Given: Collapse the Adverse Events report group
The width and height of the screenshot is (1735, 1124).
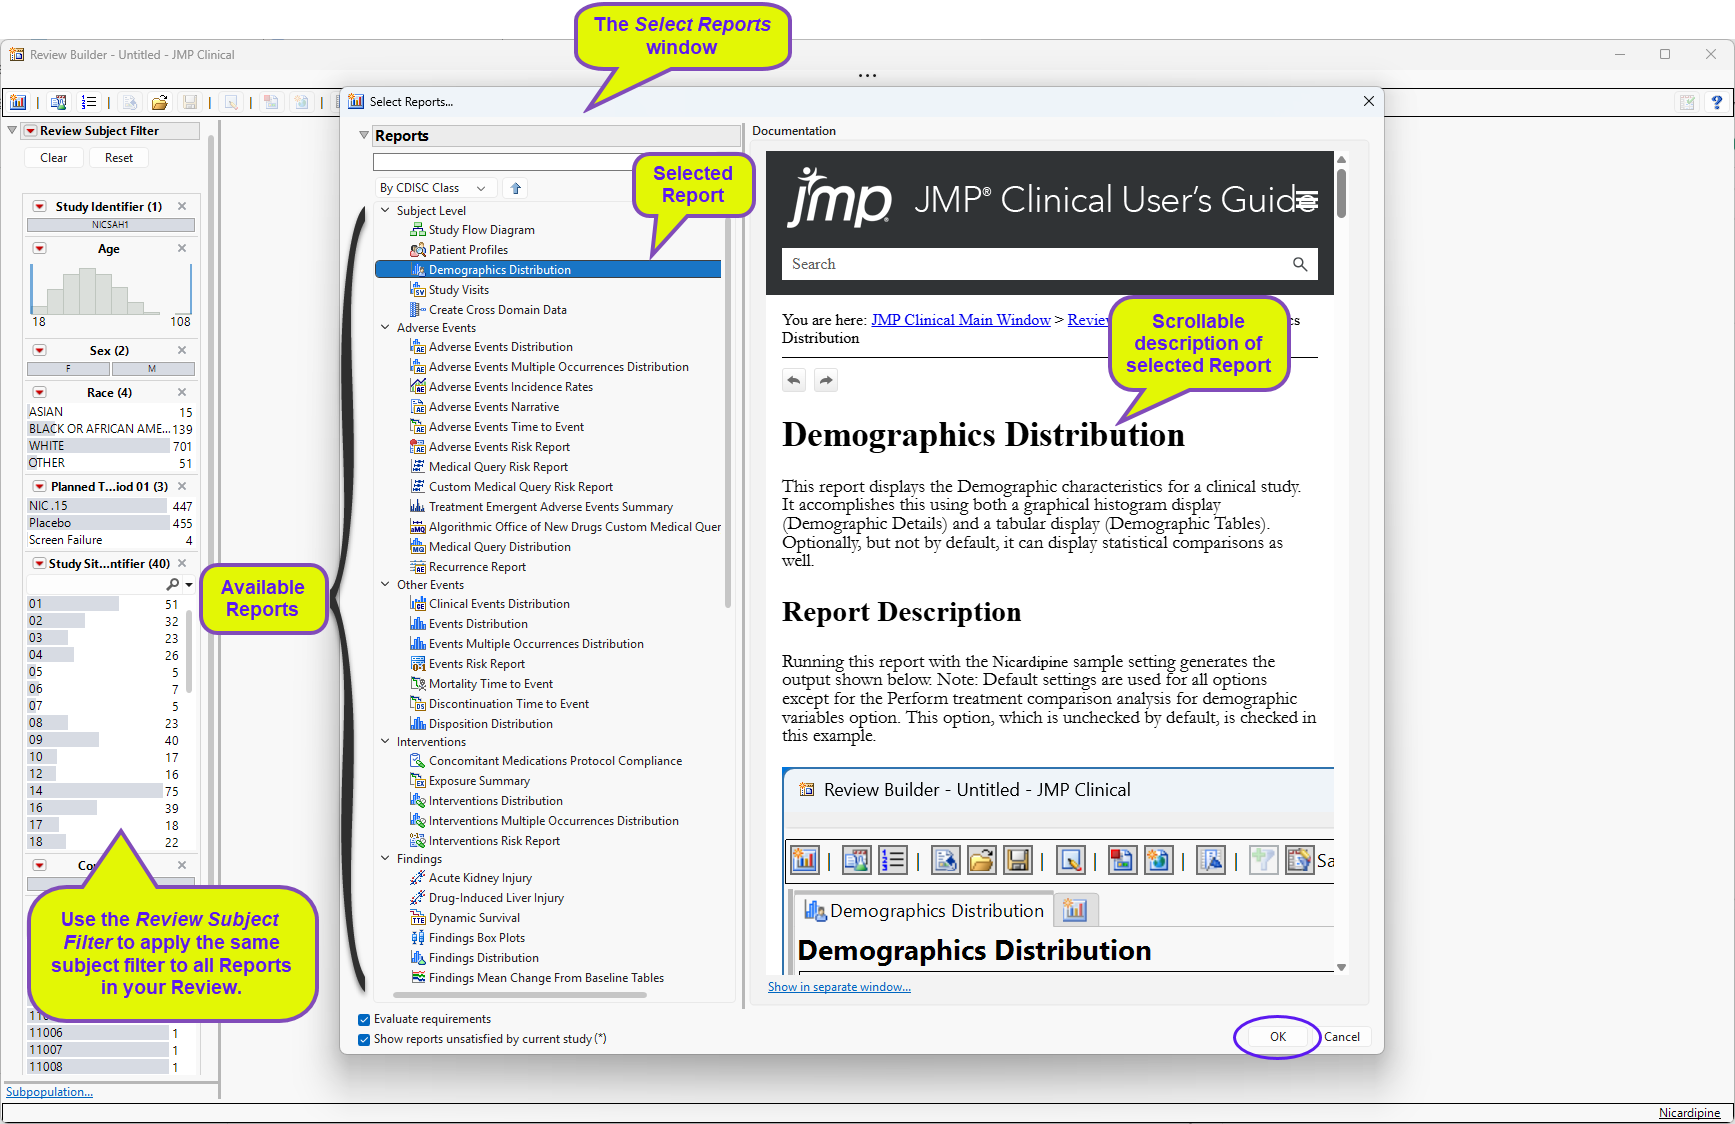Looking at the screenshot, I should [x=385, y=327].
